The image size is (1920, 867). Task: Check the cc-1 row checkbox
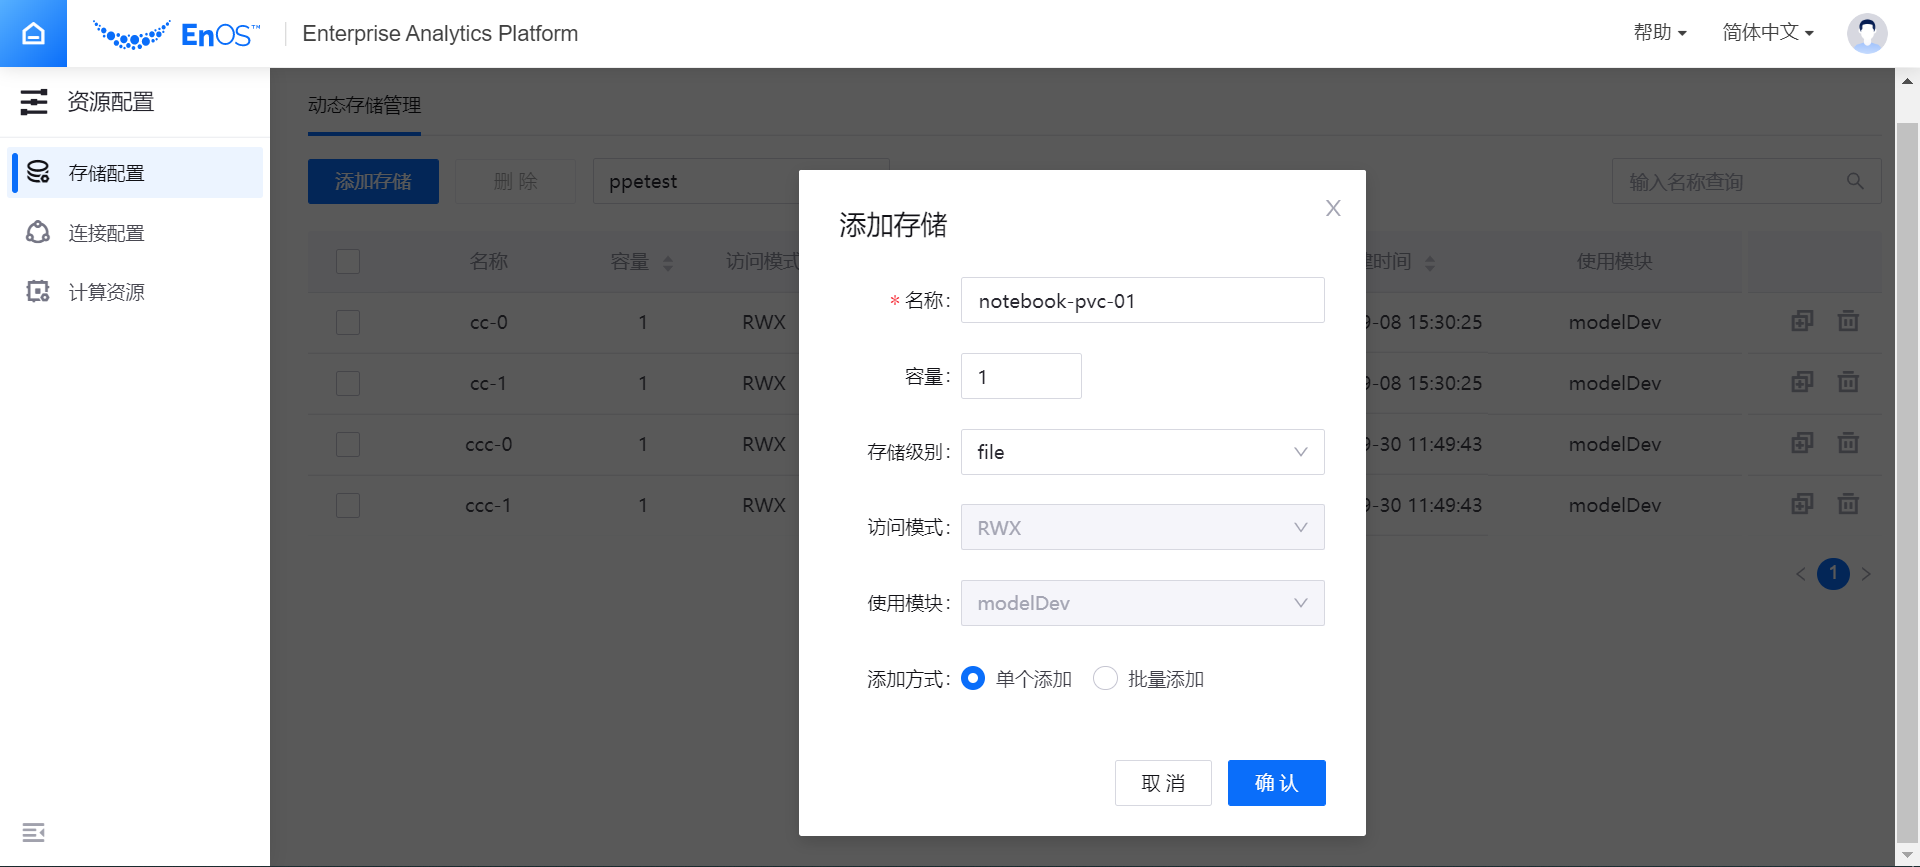[348, 383]
